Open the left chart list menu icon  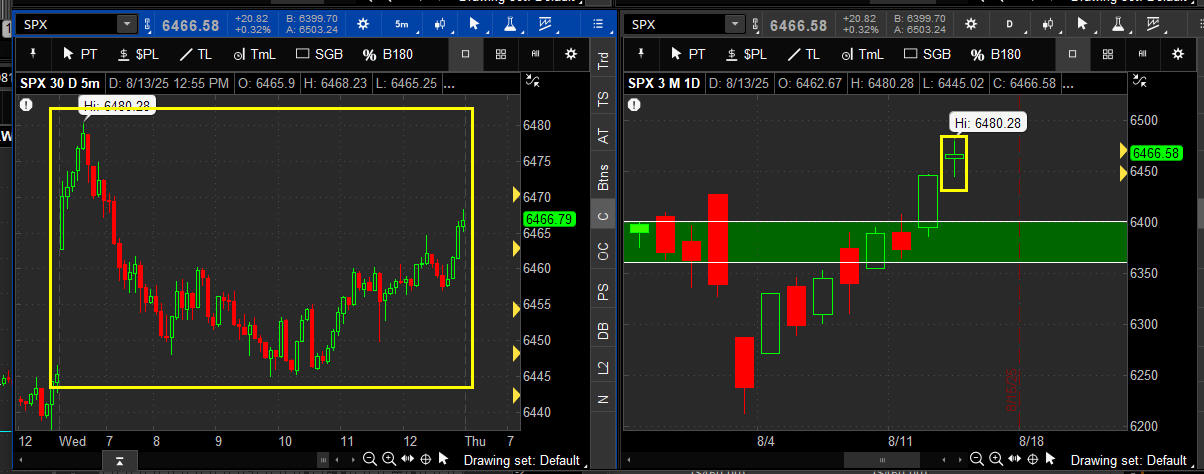pos(598,23)
